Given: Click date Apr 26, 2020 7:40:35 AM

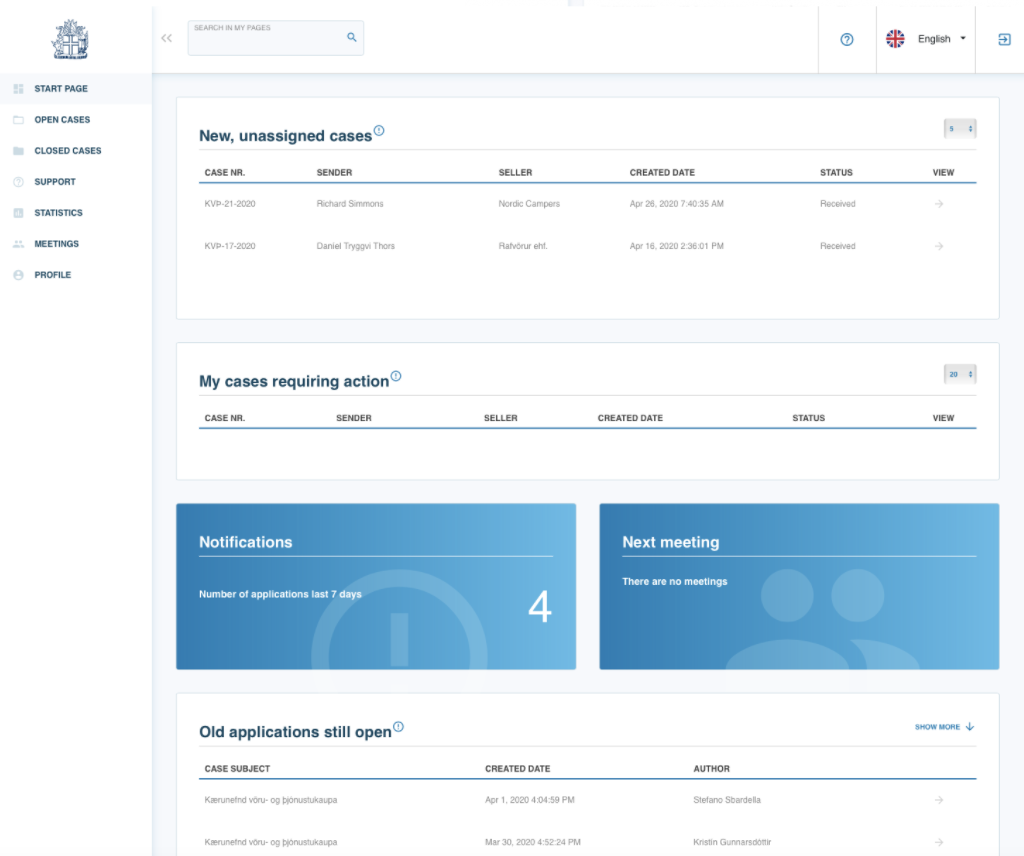Looking at the screenshot, I should point(677,204).
